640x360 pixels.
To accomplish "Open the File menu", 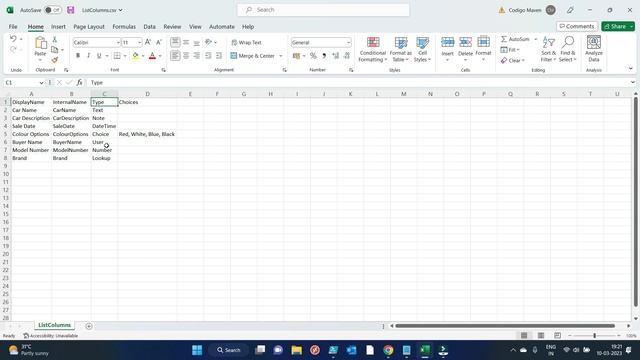I will coord(13,27).
